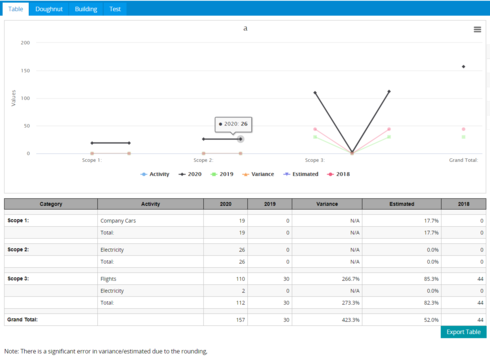Click the highlighted Scope 2 2020 point

tap(240, 139)
